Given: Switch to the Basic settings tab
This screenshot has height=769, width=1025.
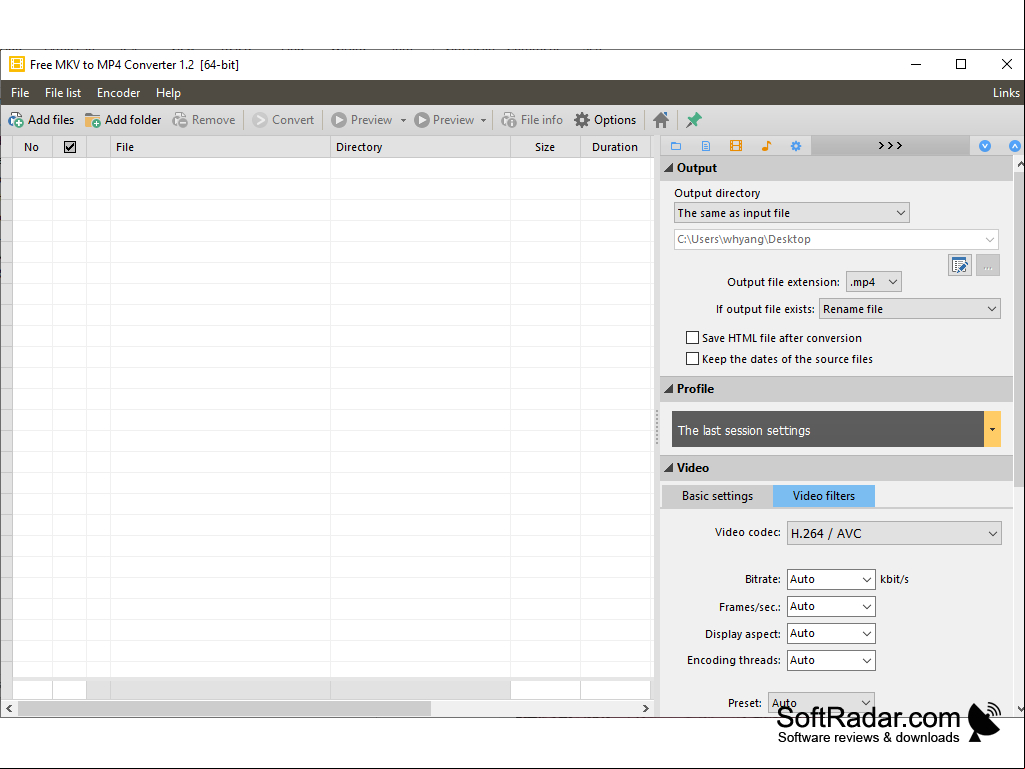Looking at the screenshot, I should point(717,496).
